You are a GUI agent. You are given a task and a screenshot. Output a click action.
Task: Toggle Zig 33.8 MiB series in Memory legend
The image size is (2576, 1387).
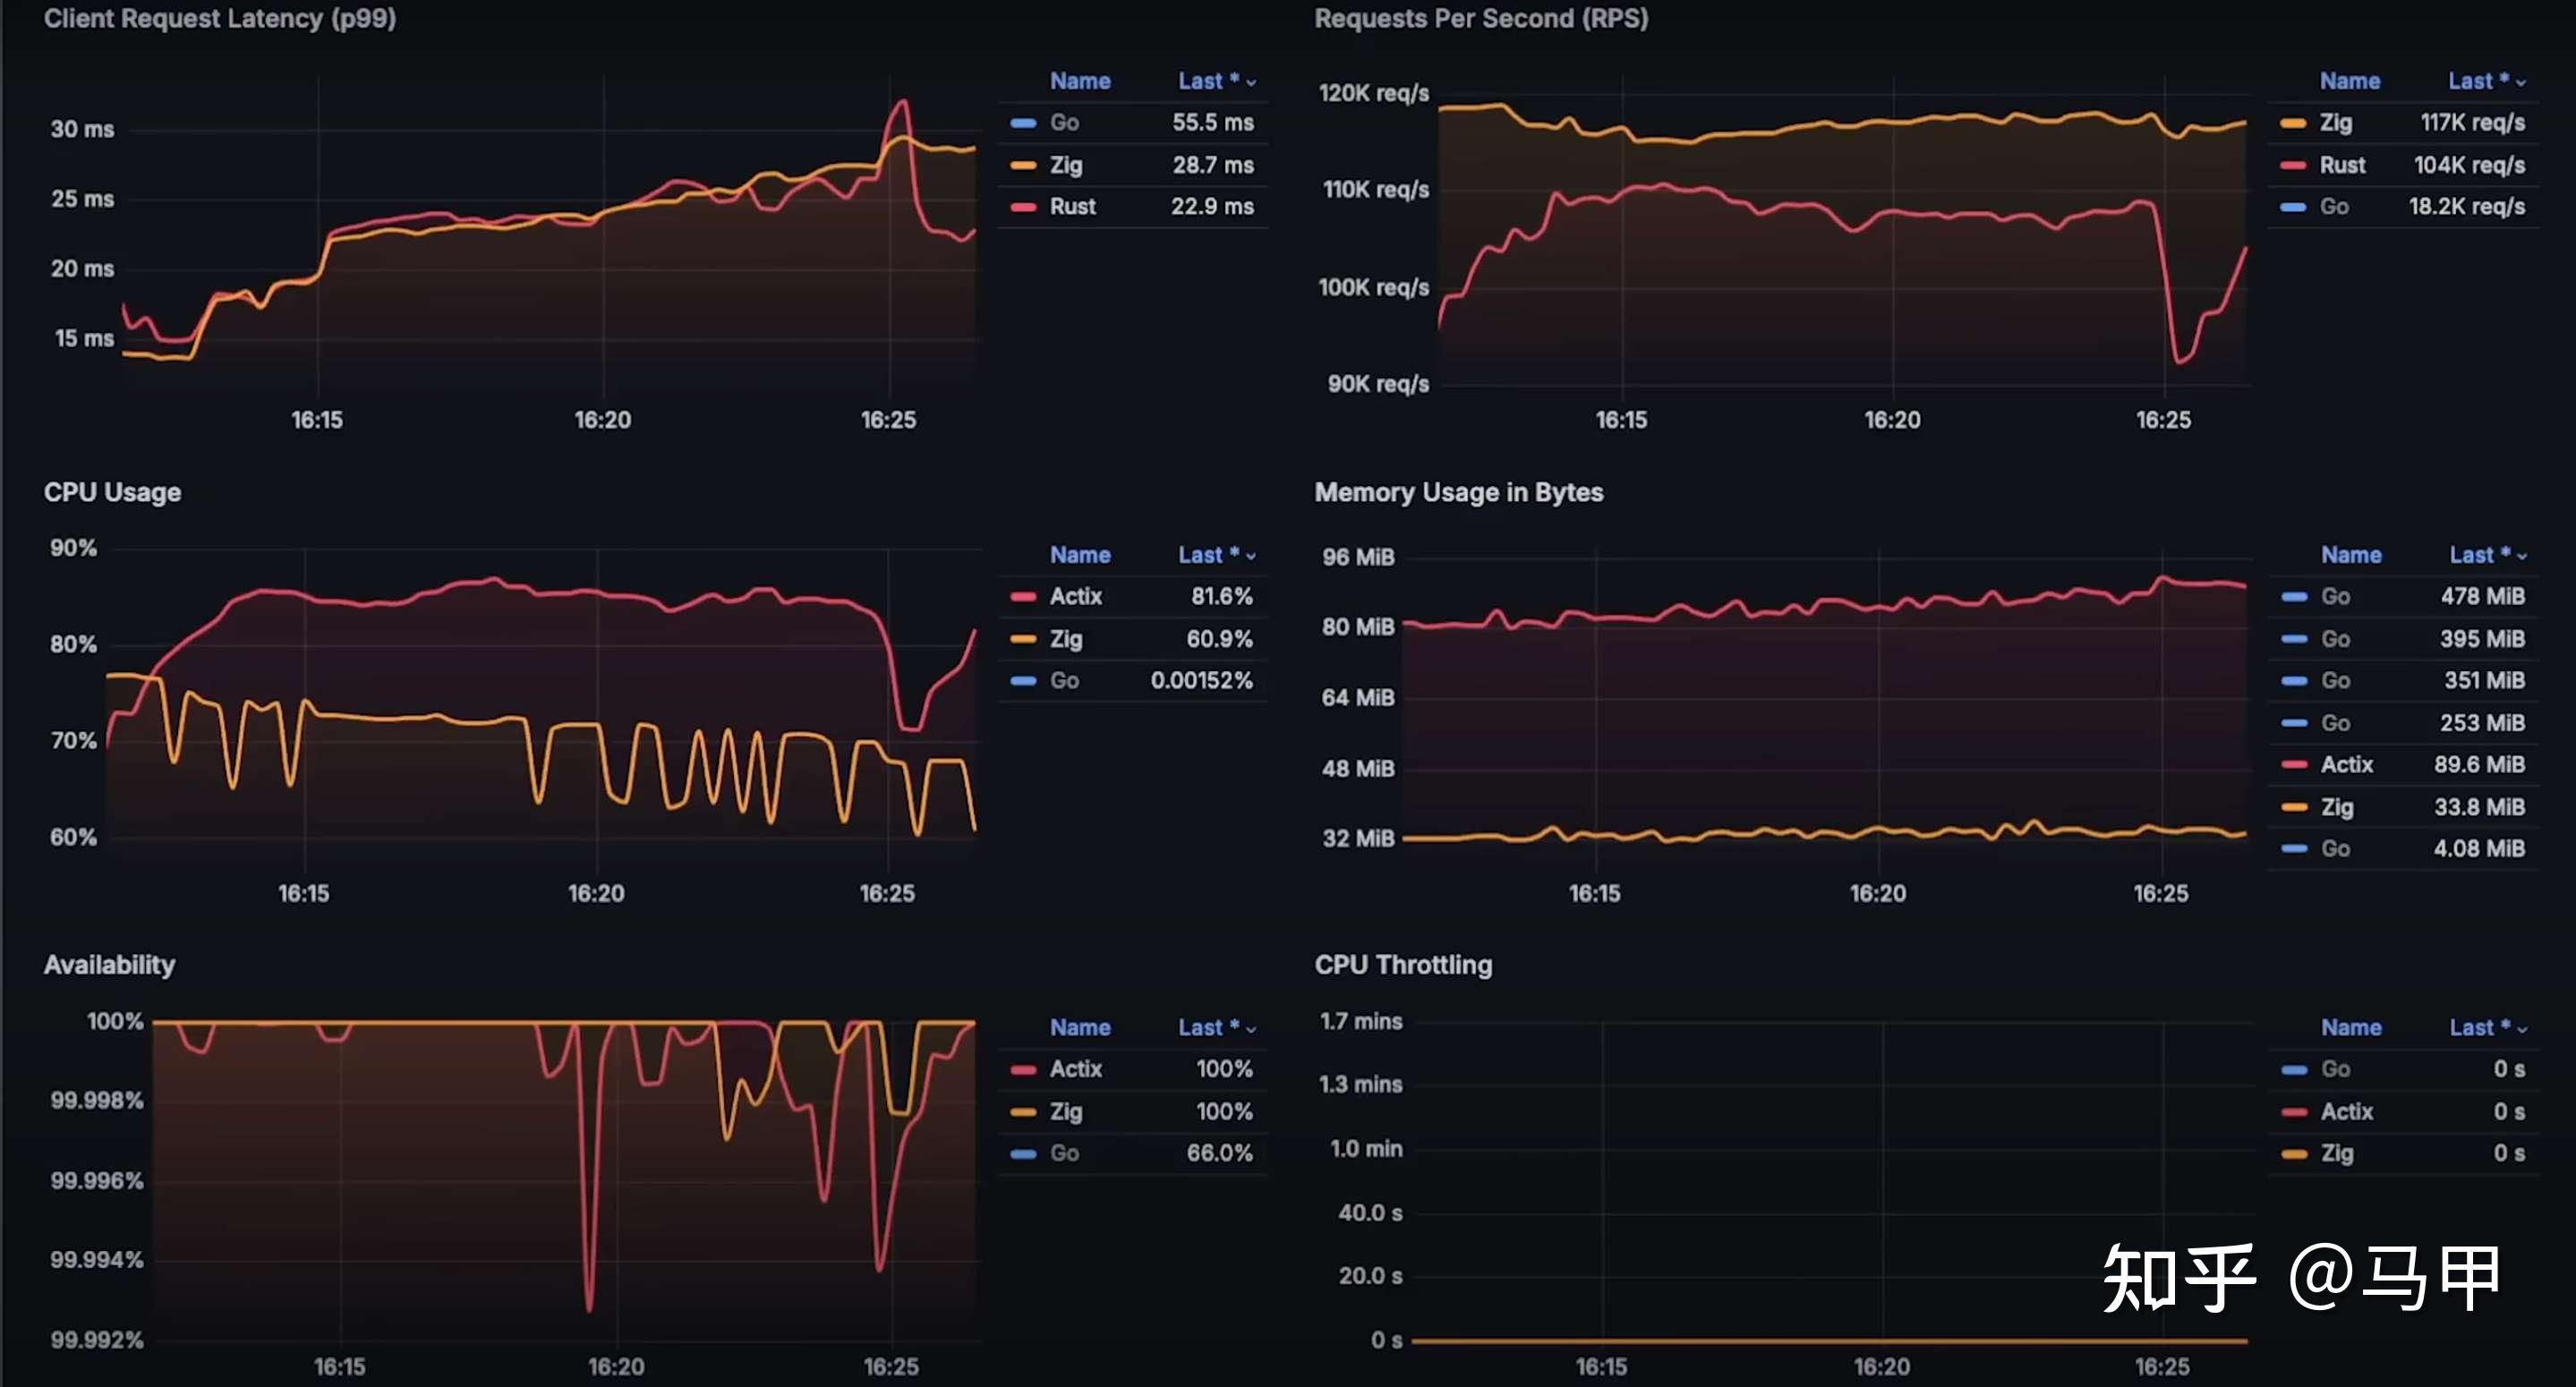[x=2336, y=807]
